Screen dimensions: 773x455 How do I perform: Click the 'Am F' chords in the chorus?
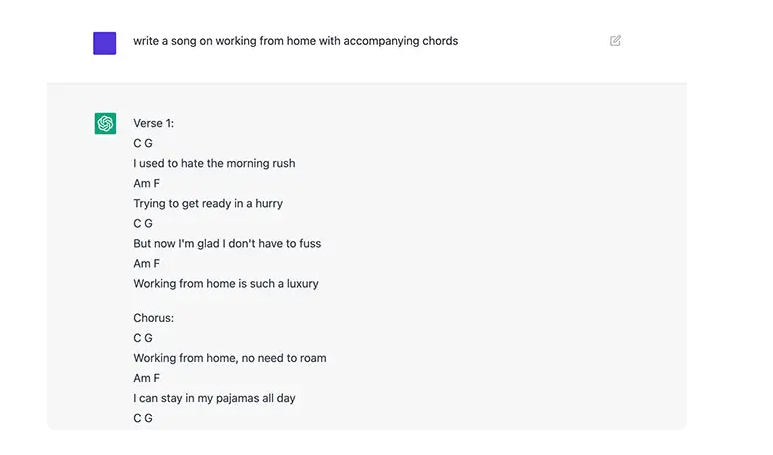tap(146, 378)
